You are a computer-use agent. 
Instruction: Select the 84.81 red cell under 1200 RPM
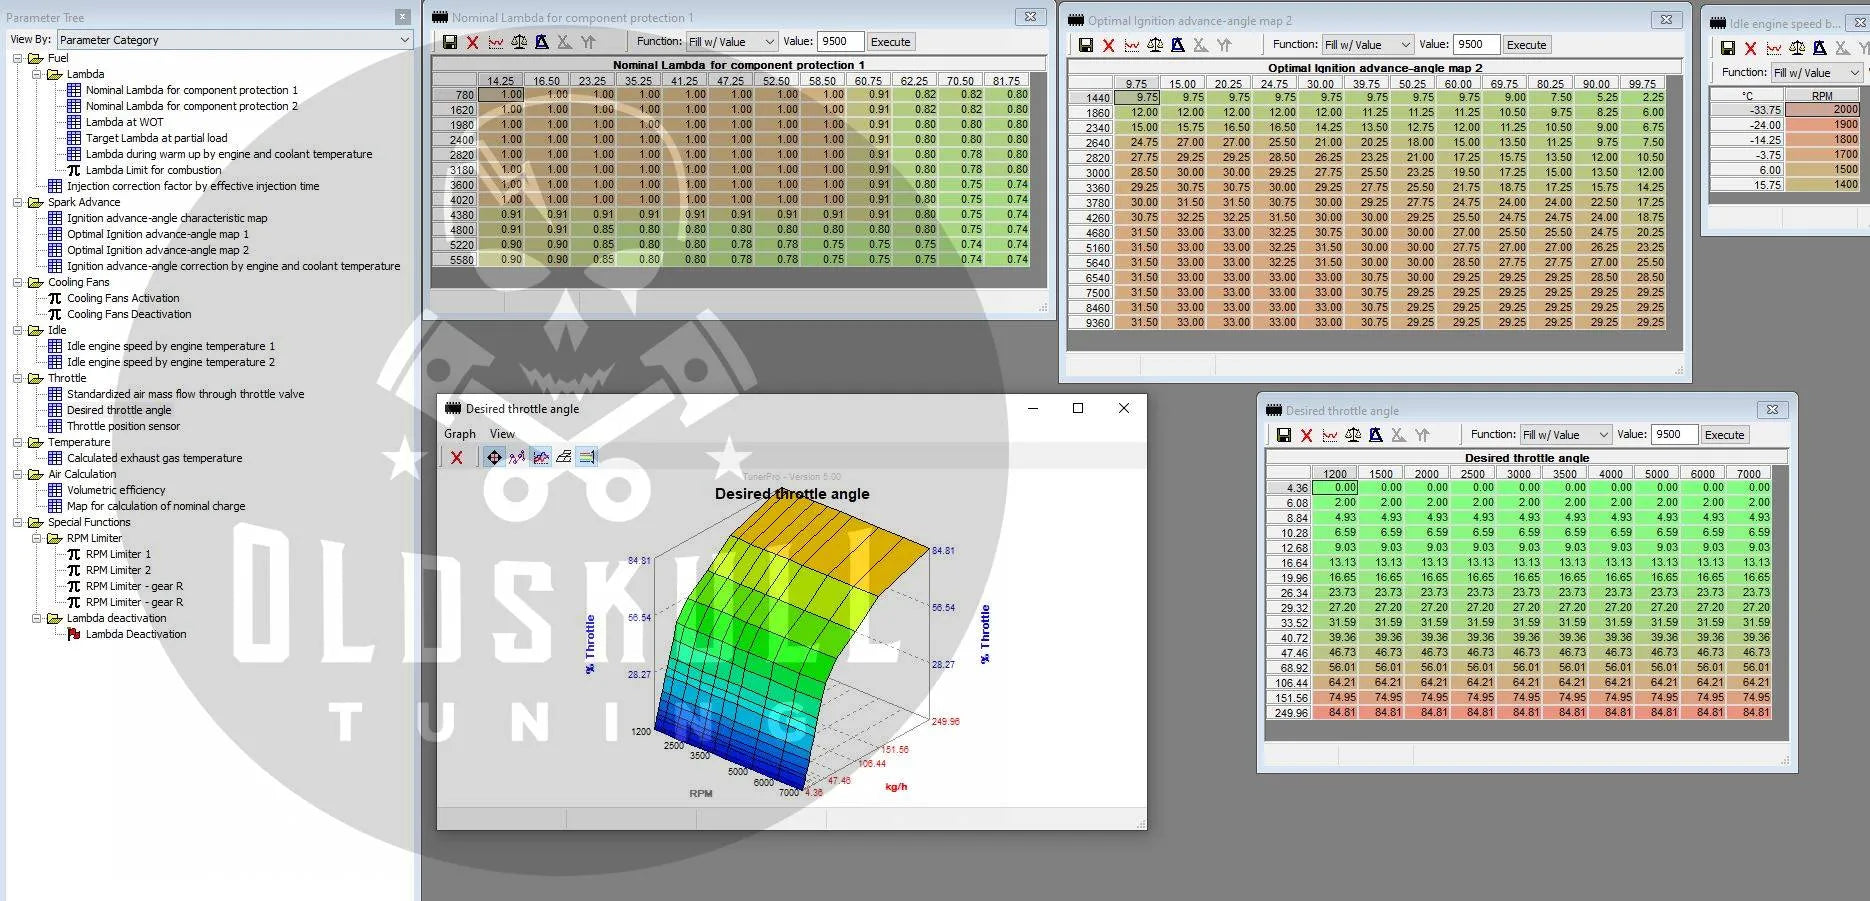(x=1335, y=713)
